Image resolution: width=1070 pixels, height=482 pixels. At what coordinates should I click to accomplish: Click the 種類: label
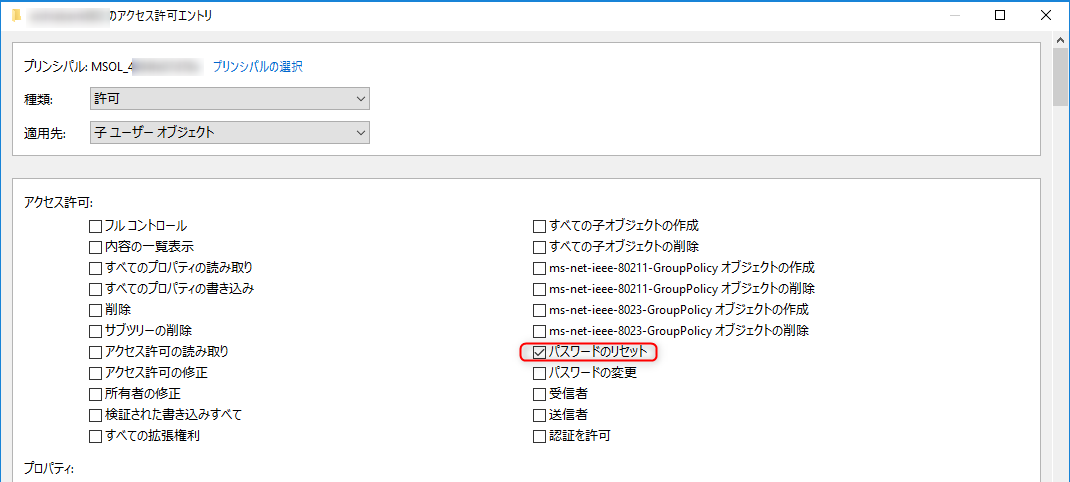[38, 99]
